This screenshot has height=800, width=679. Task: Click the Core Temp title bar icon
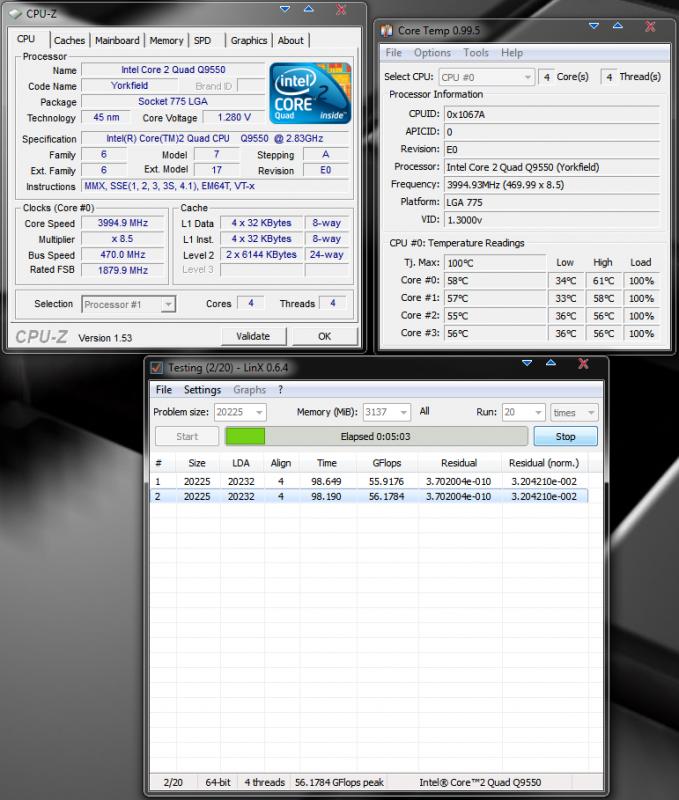pyautogui.click(x=387, y=31)
